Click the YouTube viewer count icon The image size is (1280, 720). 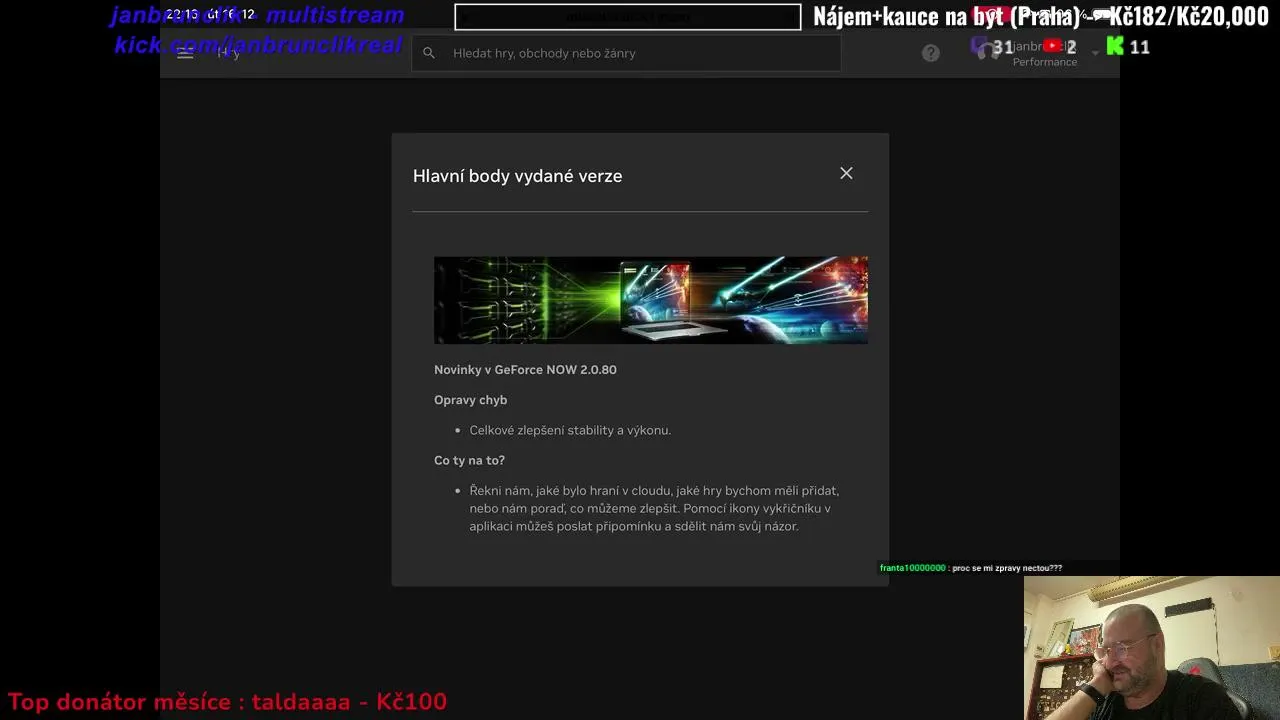tap(1052, 46)
